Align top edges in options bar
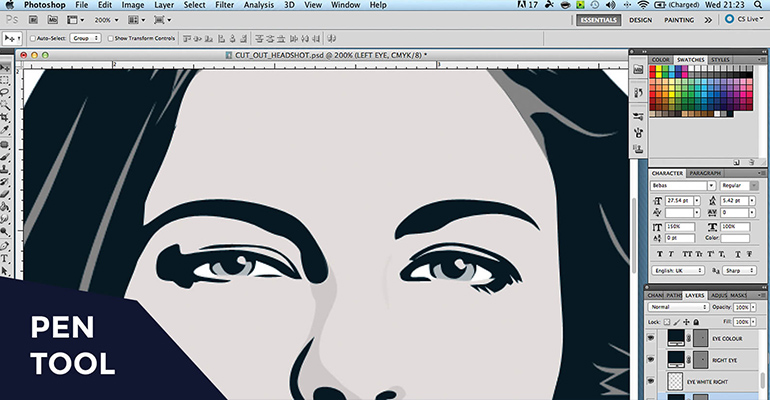The height and width of the screenshot is (400, 770). click(x=187, y=39)
